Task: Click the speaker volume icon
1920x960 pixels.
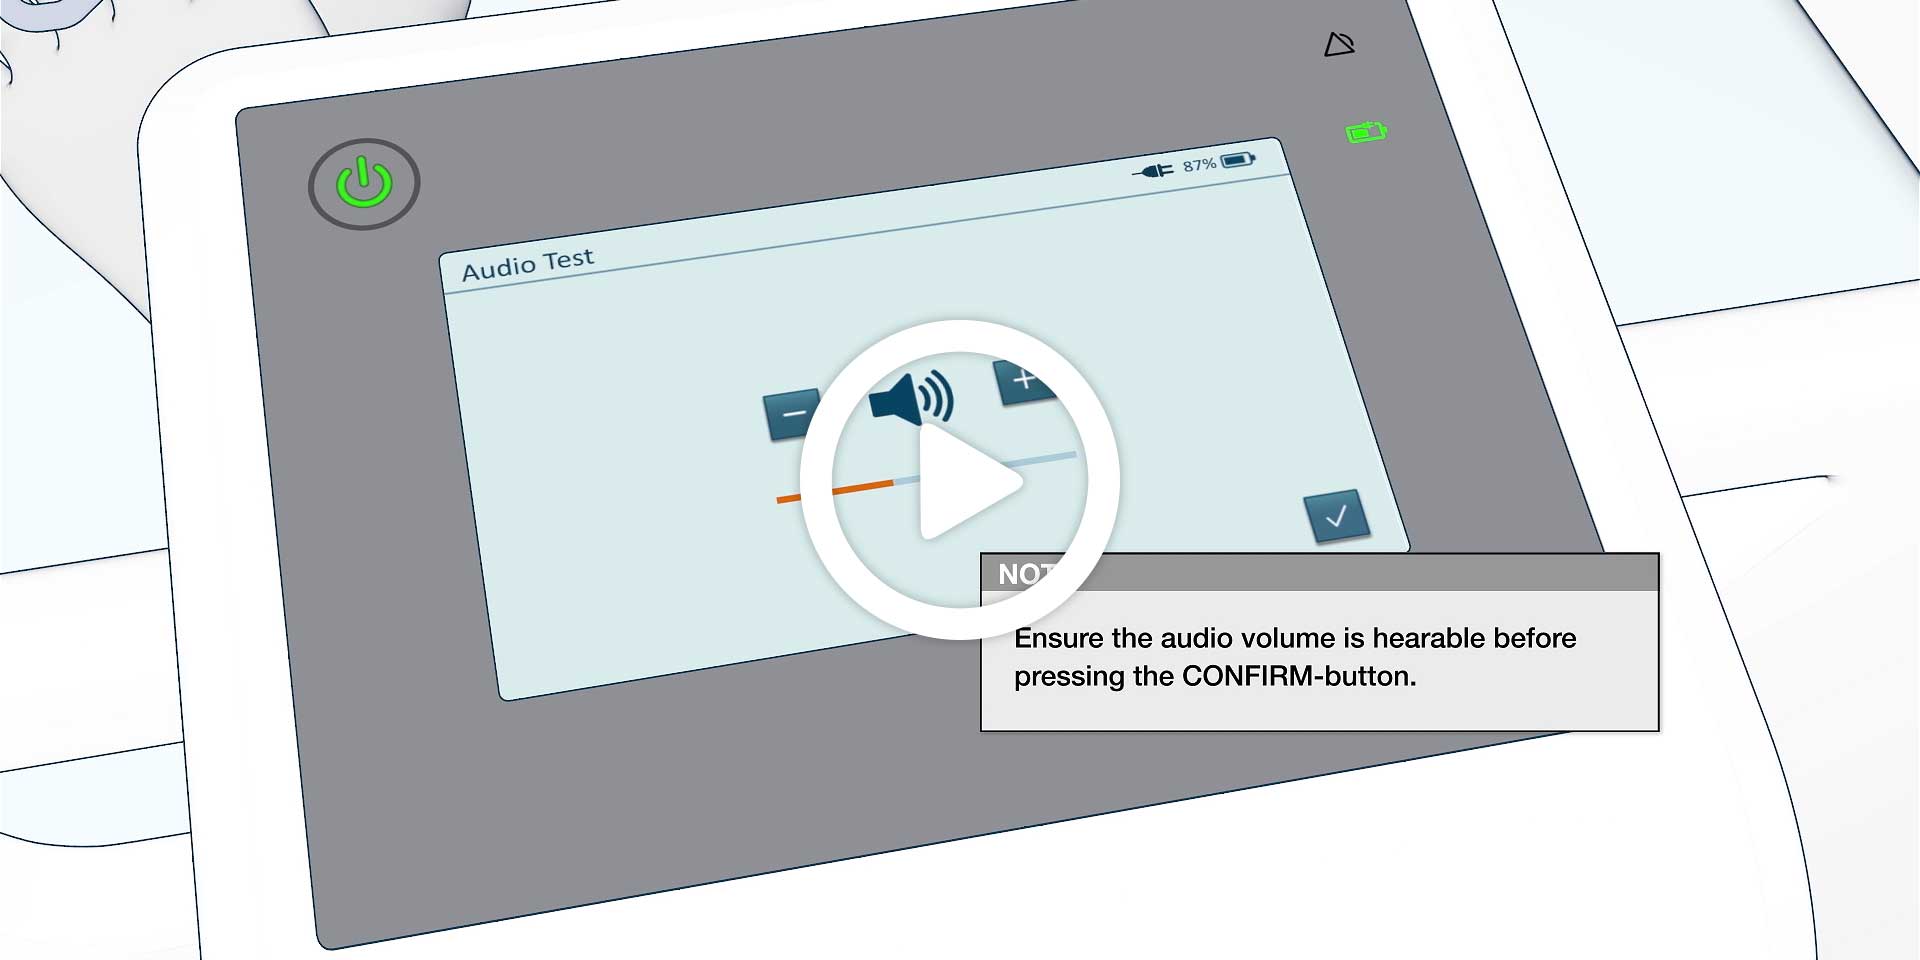Action: (908, 398)
